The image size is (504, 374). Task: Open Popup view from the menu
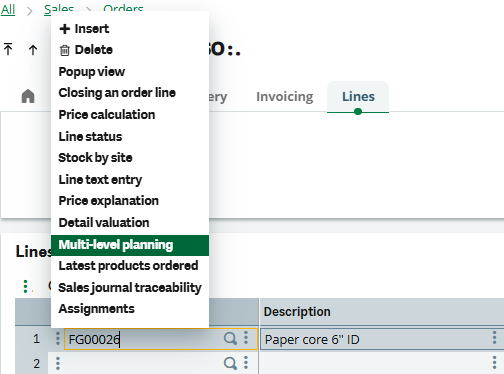click(130, 72)
